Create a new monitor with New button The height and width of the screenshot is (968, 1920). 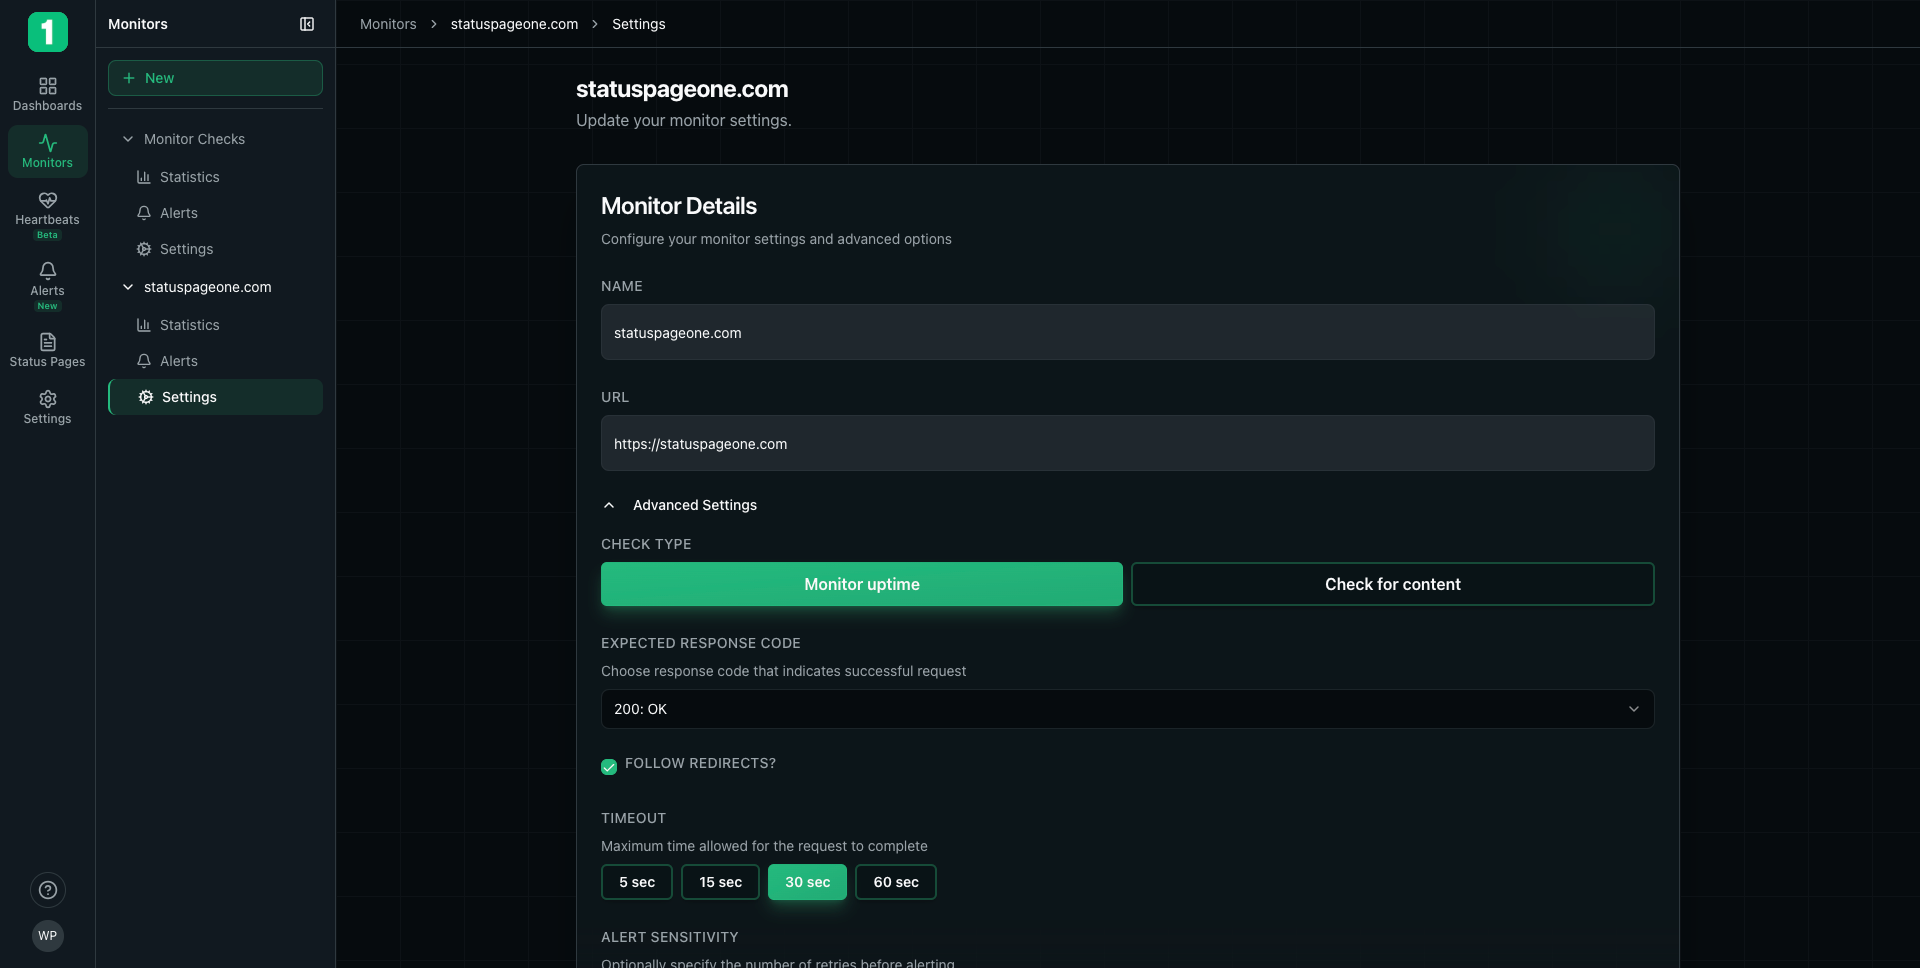tap(214, 77)
